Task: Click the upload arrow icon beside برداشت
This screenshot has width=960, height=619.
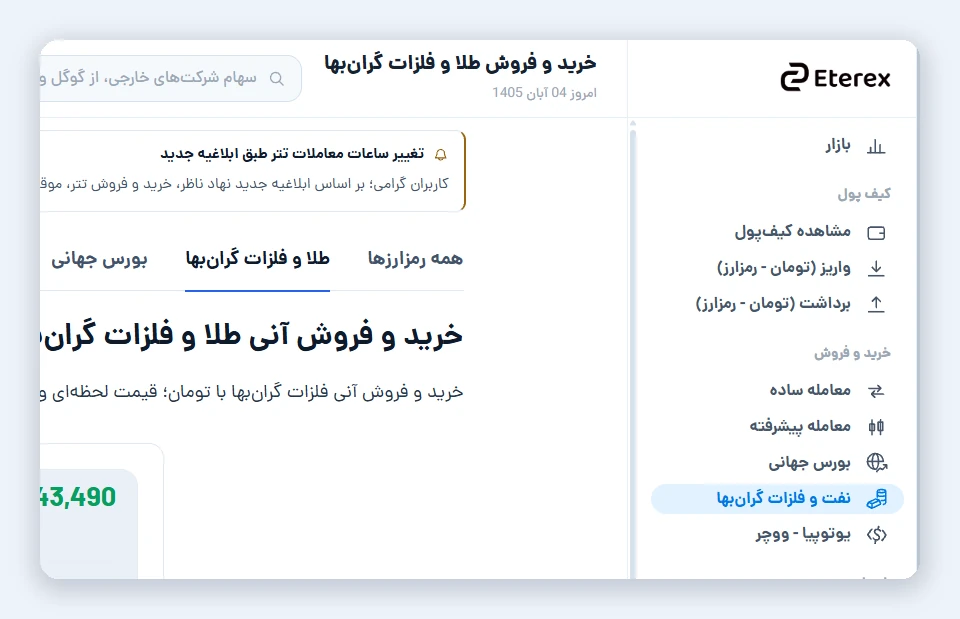Action: pyautogui.click(x=876, y=304)
